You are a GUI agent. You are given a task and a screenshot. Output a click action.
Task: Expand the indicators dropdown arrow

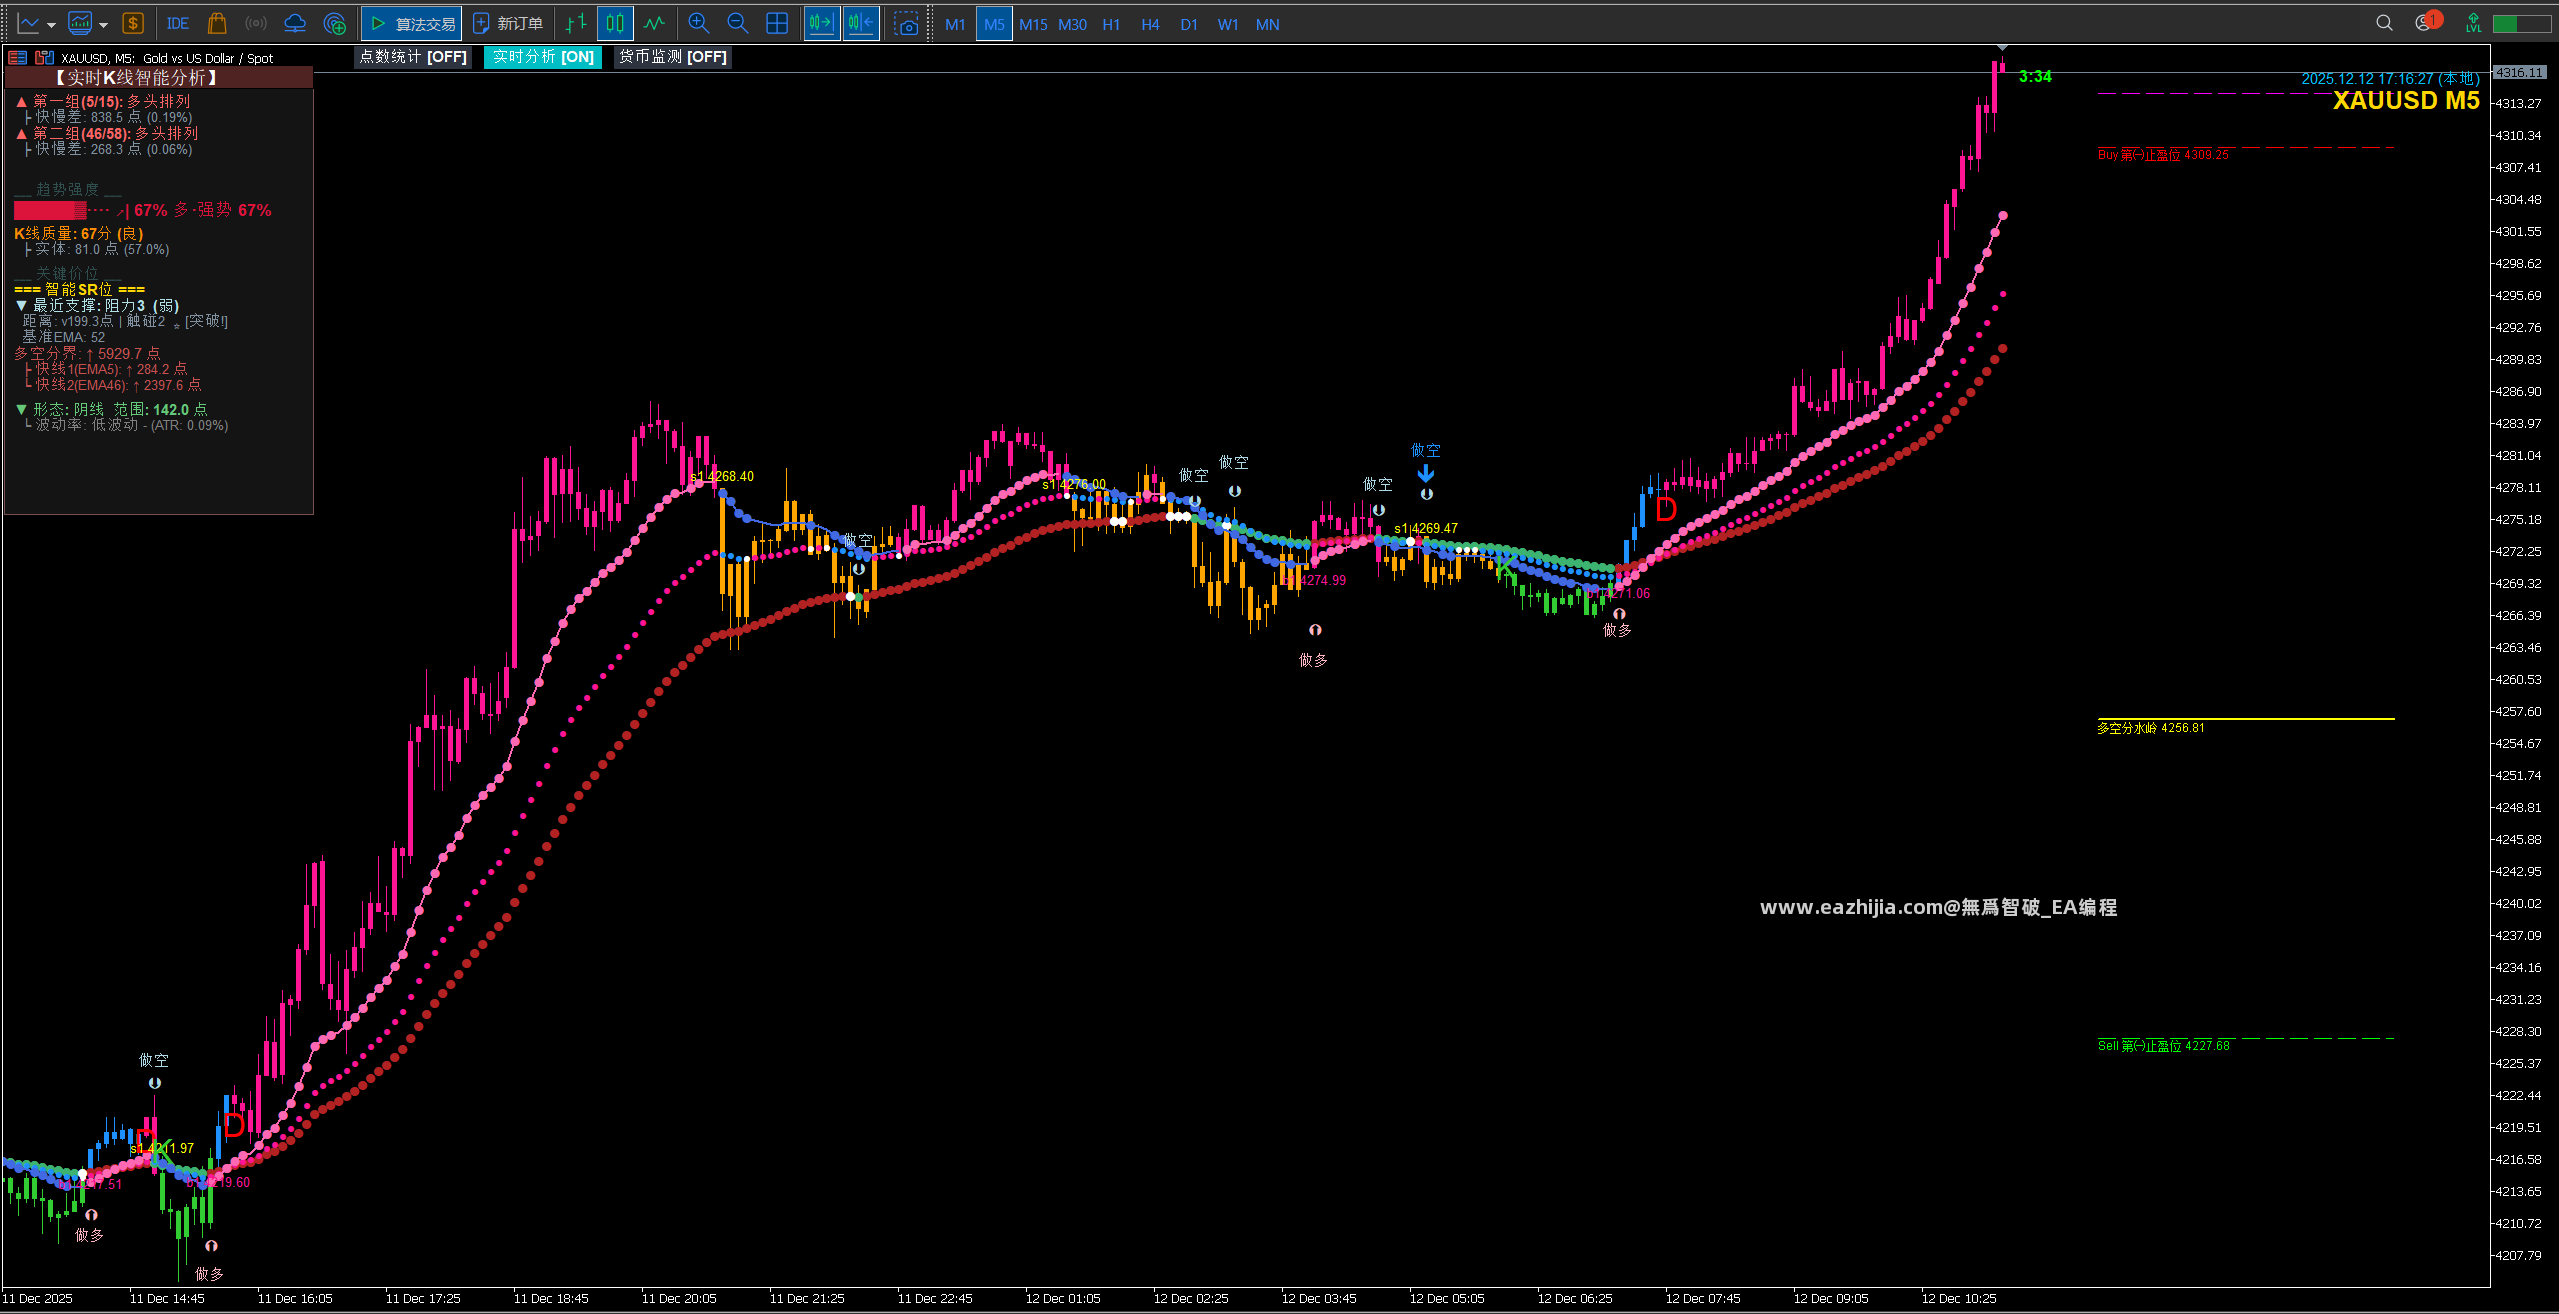(103, 25)
